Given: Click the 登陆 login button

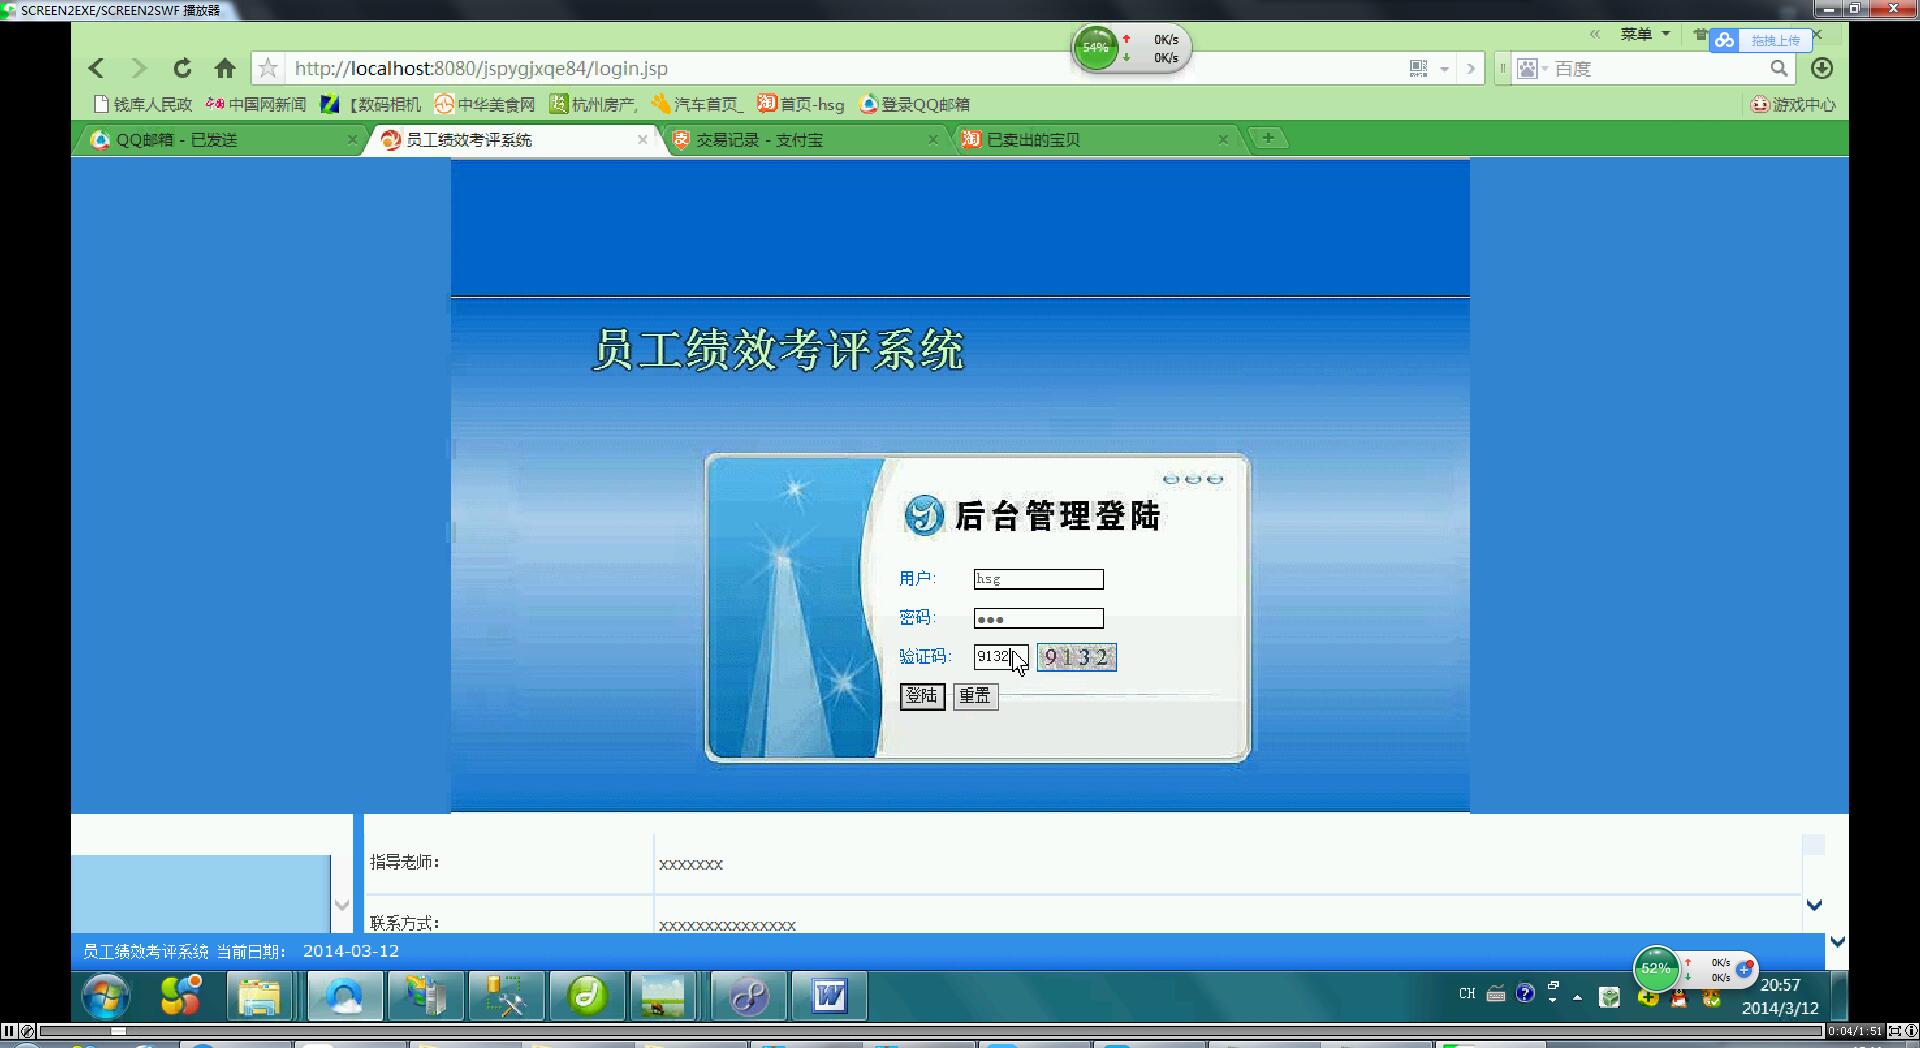Looking at the screenshot, I should coord(922,696).
